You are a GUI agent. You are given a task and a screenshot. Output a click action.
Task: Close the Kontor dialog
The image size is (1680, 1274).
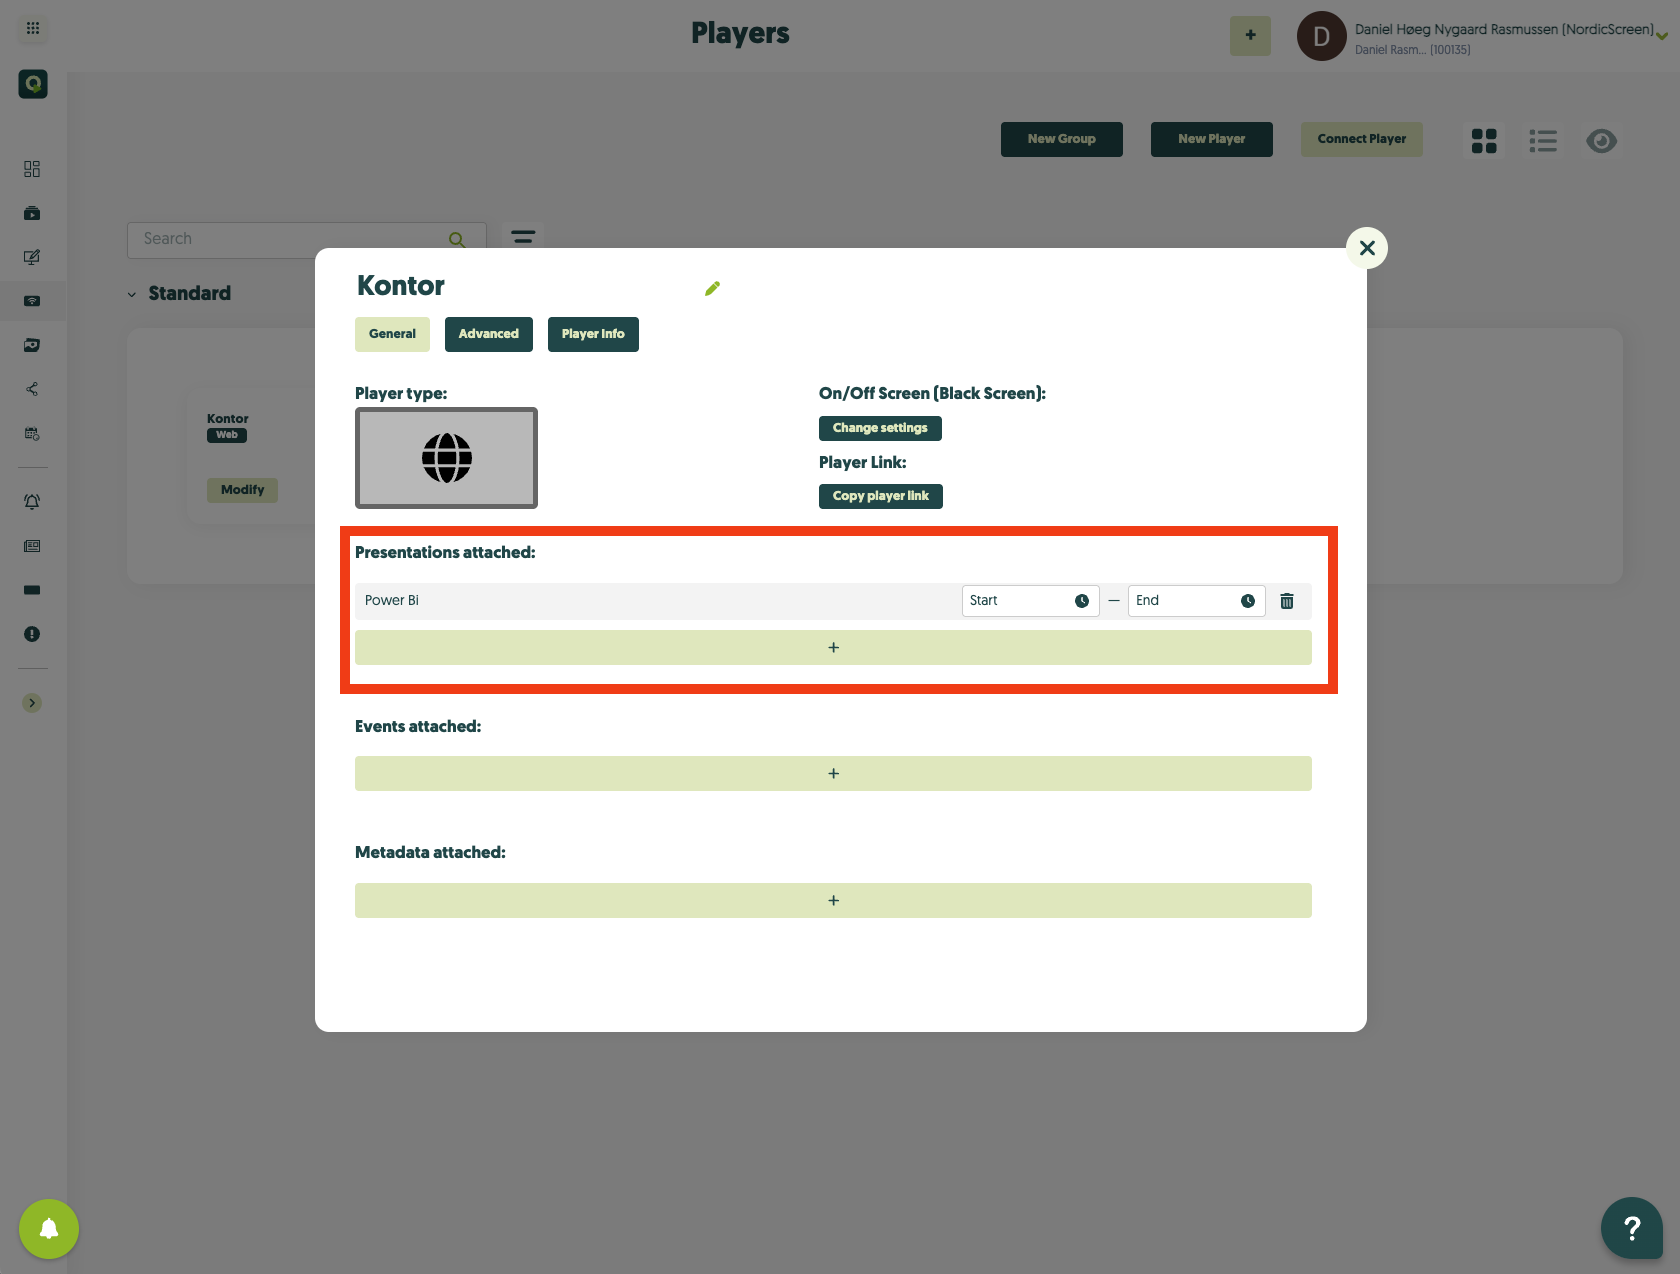pos(1367,248)
